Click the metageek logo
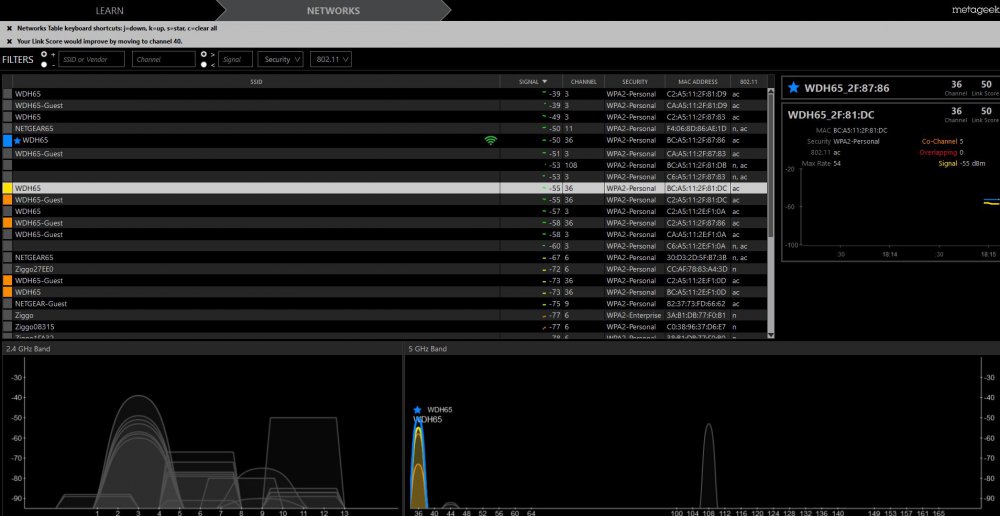Screen dimensions: 1000x516 point(976,10)
